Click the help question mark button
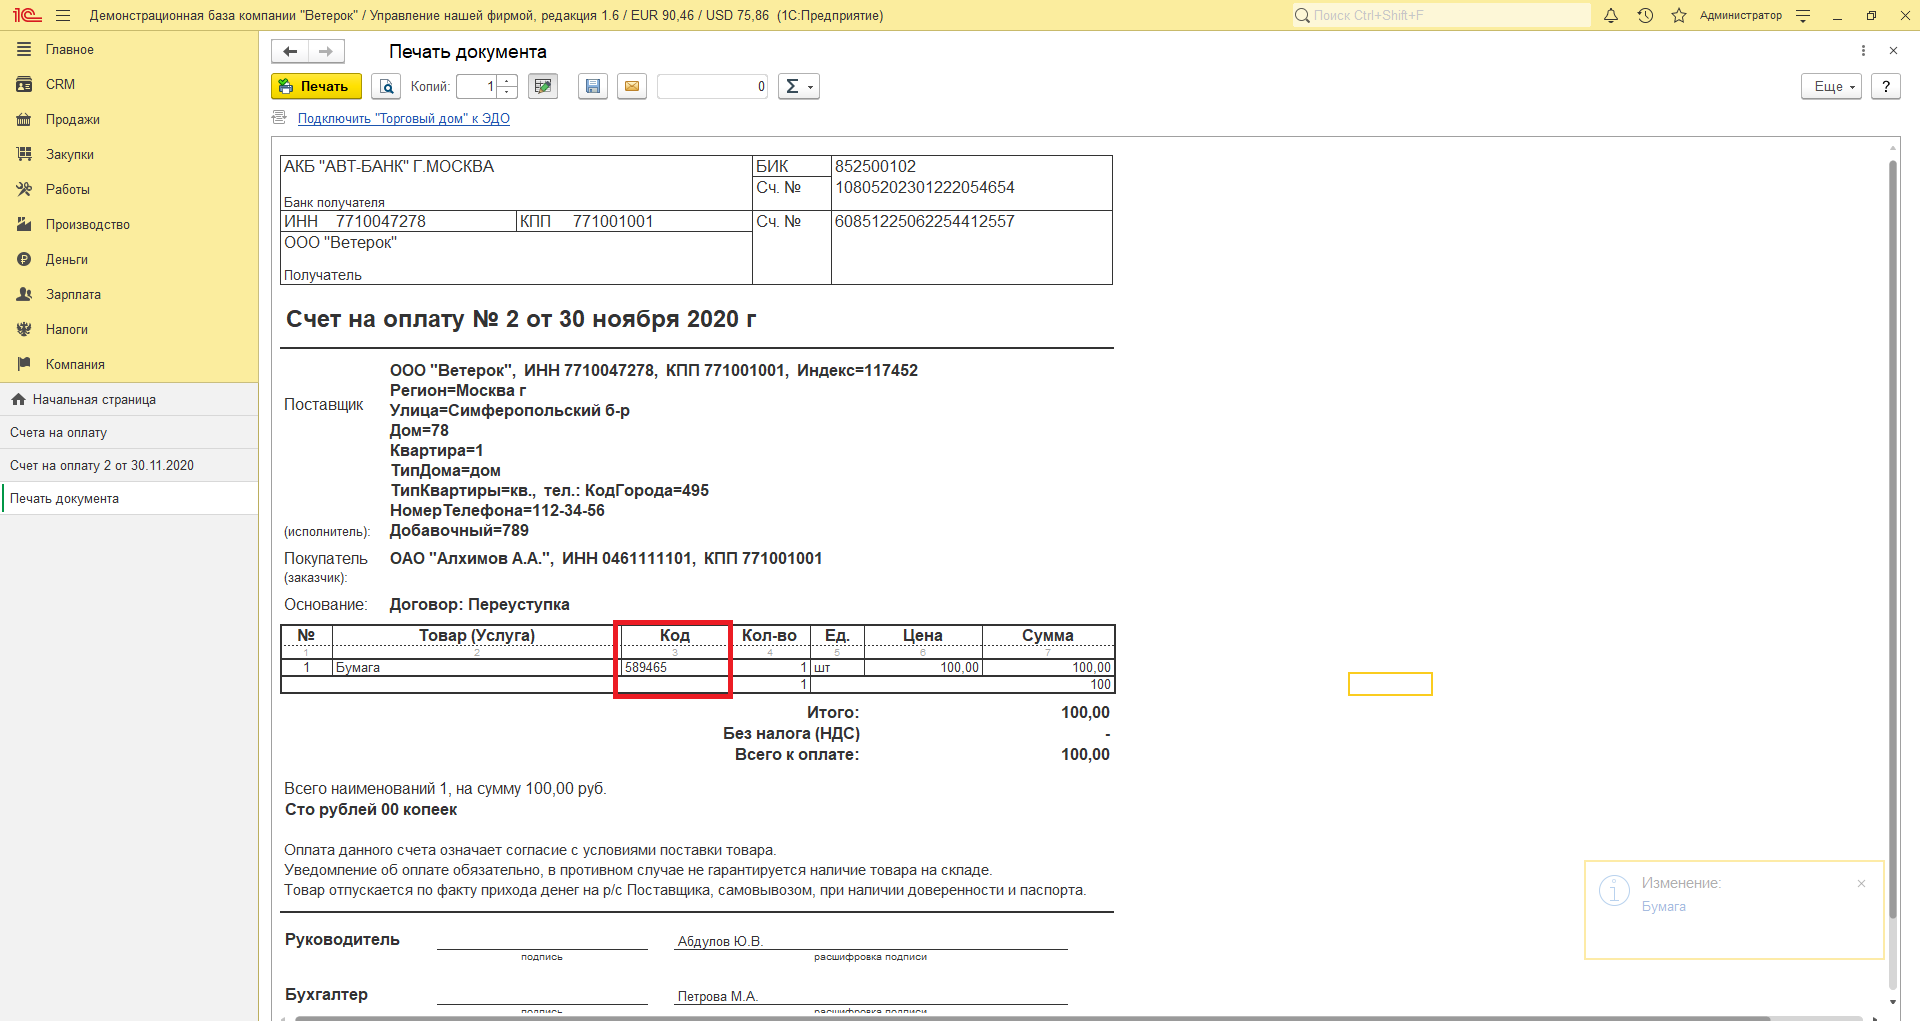This screenshot has width=1920, height=1021. 1885,87
